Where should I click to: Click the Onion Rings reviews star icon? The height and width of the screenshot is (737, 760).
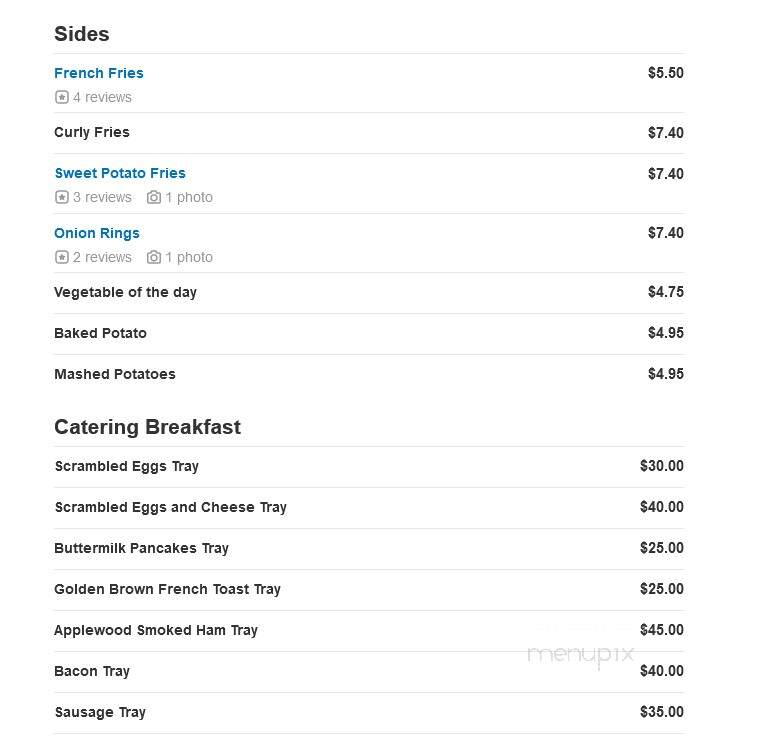(x=62, y=257)
